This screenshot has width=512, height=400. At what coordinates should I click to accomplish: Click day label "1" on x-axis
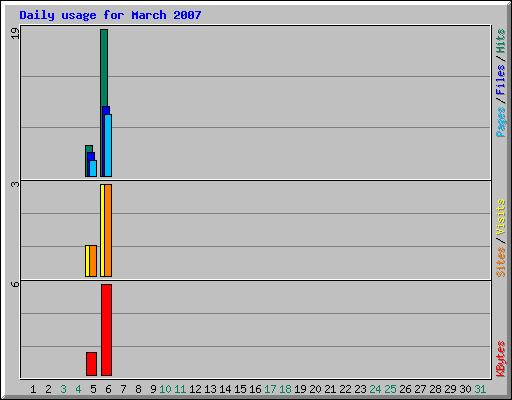point(33,389)
